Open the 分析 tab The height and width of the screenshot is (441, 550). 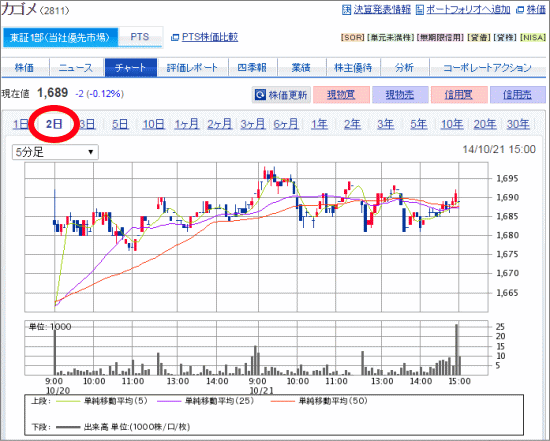(x=404, y=67)
